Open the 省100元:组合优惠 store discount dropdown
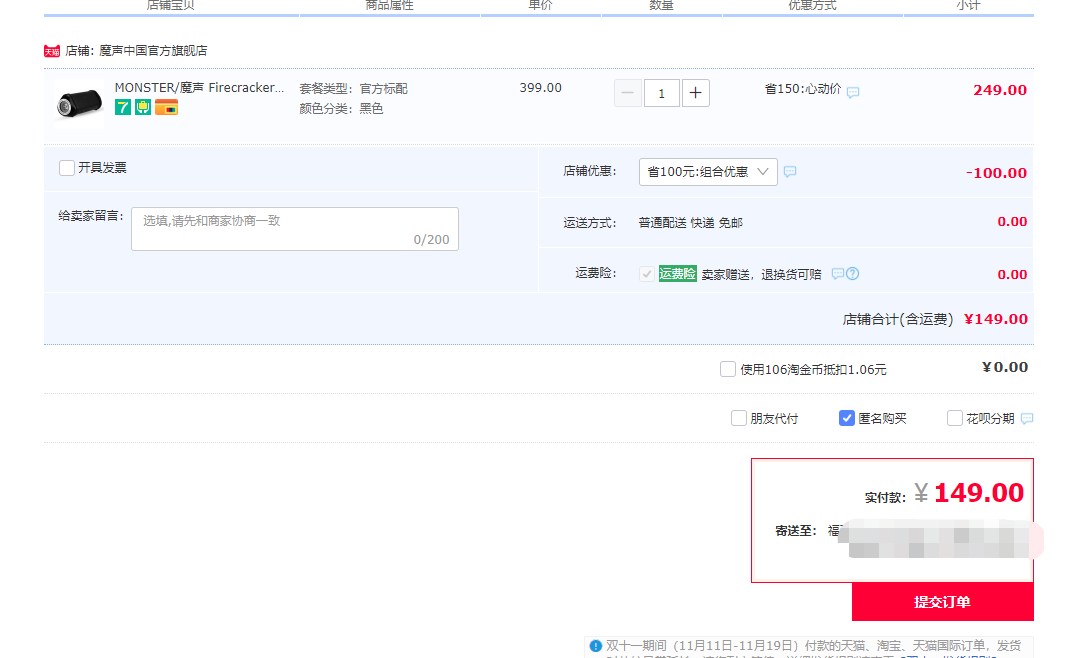Viewport: 1070px width, 658px height. pyautogui.click(x=708, y=172)
